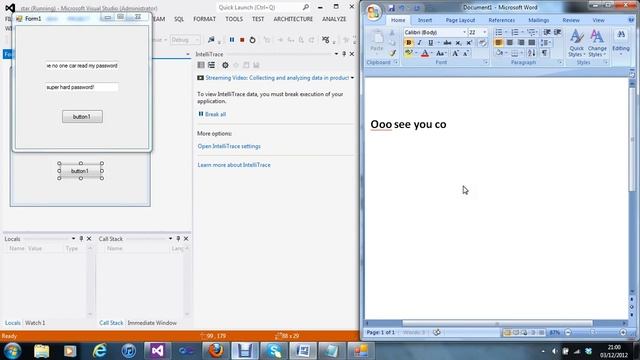
Task: Pause debugging in Visual Studio toolbar
Action: [x=232, y=40]
